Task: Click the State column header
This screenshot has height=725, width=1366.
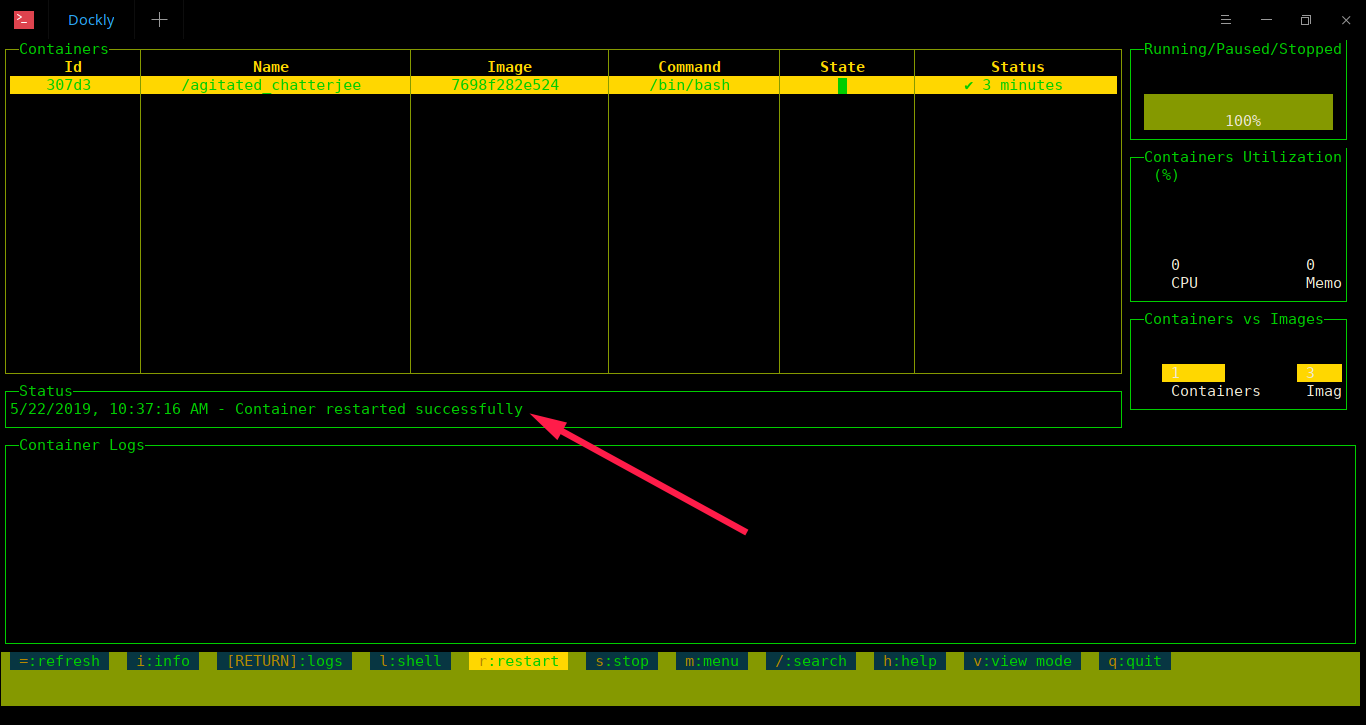Action: point(843,67)
